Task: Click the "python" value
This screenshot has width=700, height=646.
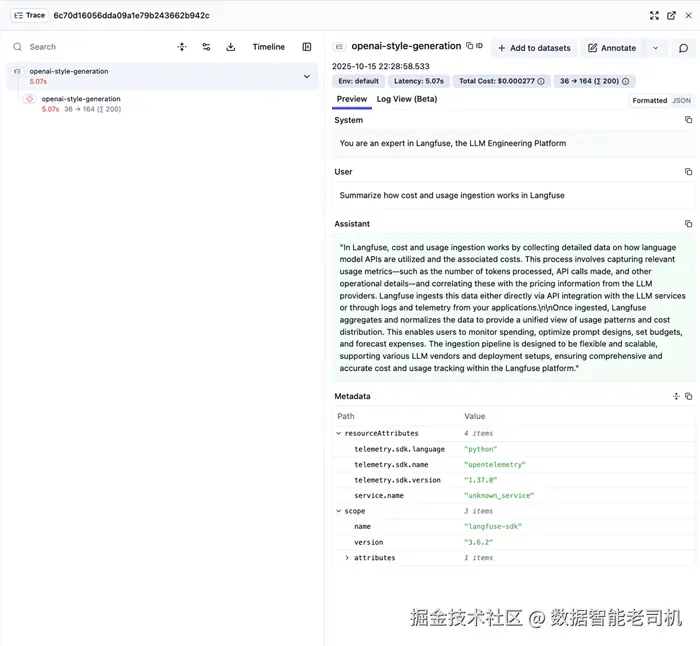Action: [x=480, y=449]
